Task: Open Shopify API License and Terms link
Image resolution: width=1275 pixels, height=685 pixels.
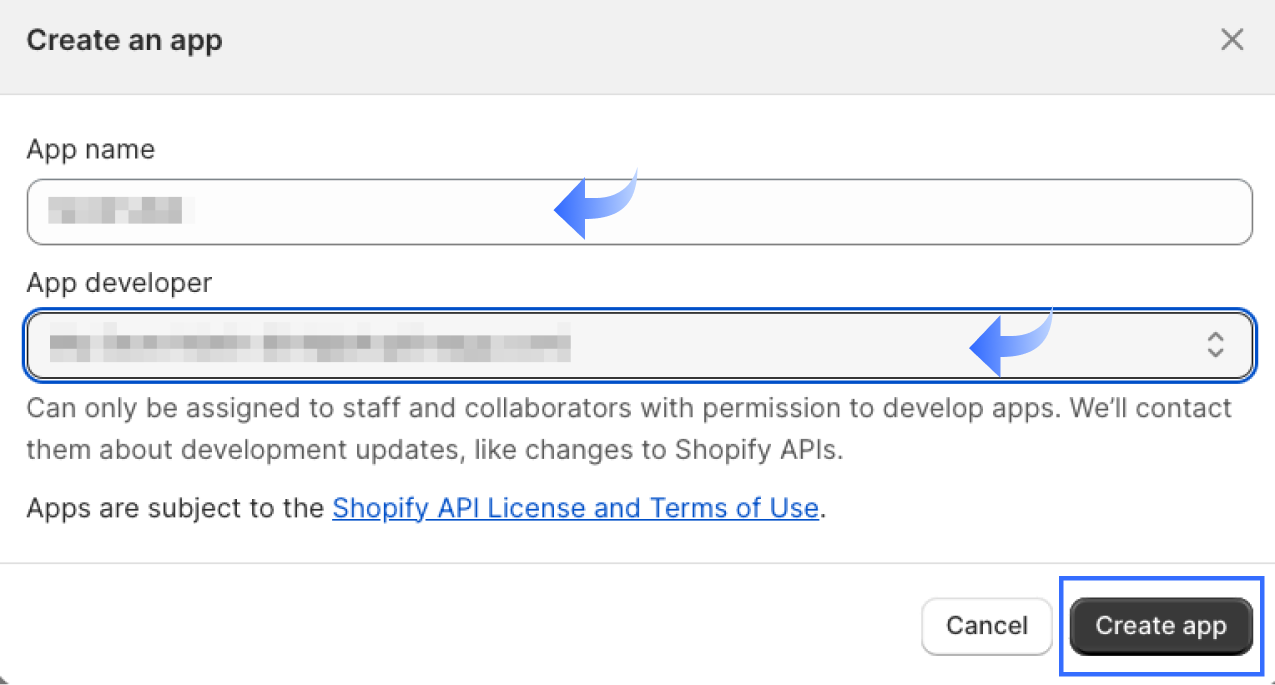Action: 575,508
